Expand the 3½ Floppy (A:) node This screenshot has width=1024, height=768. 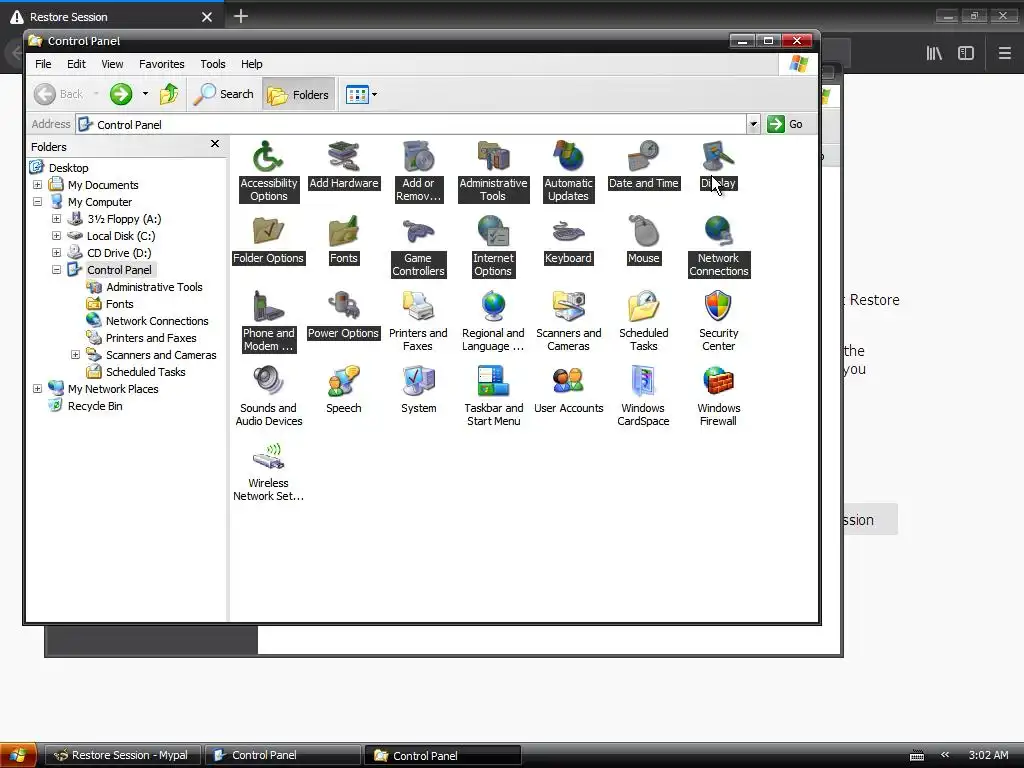56,219
